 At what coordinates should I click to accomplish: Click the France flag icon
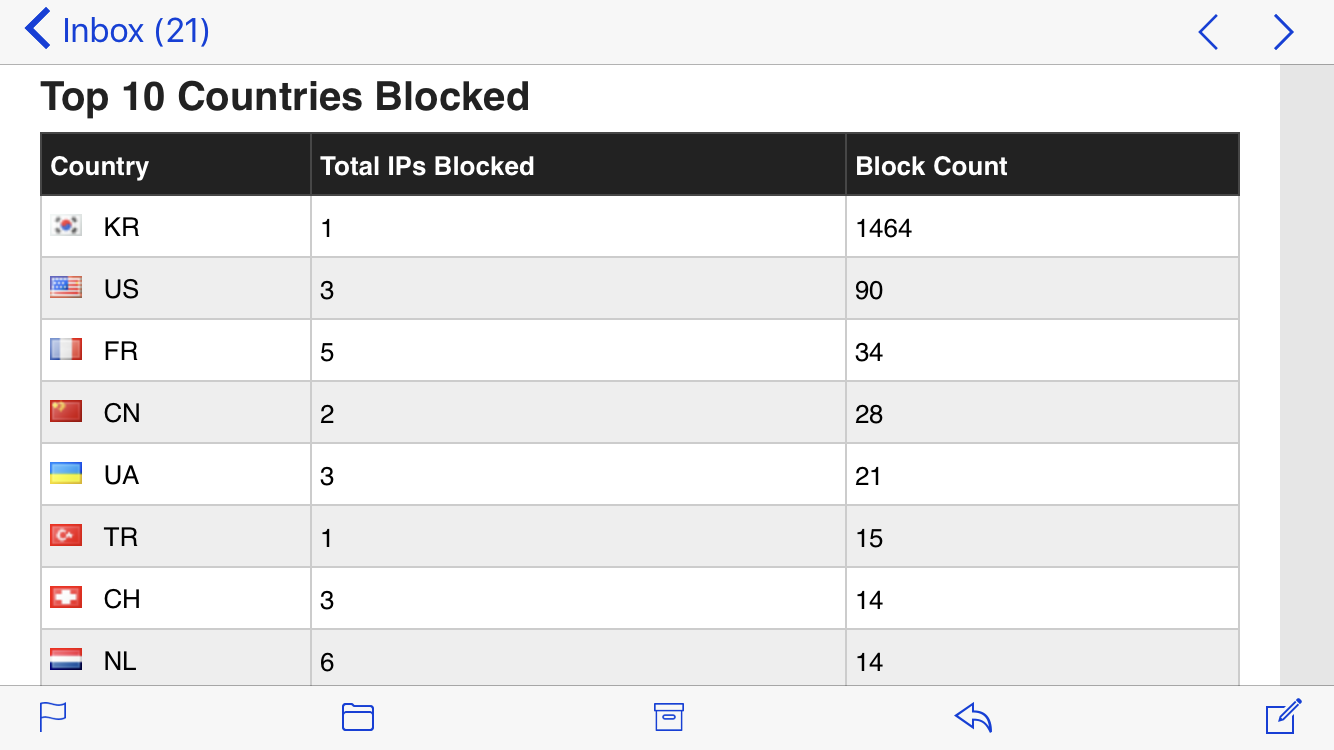[66, 350]
